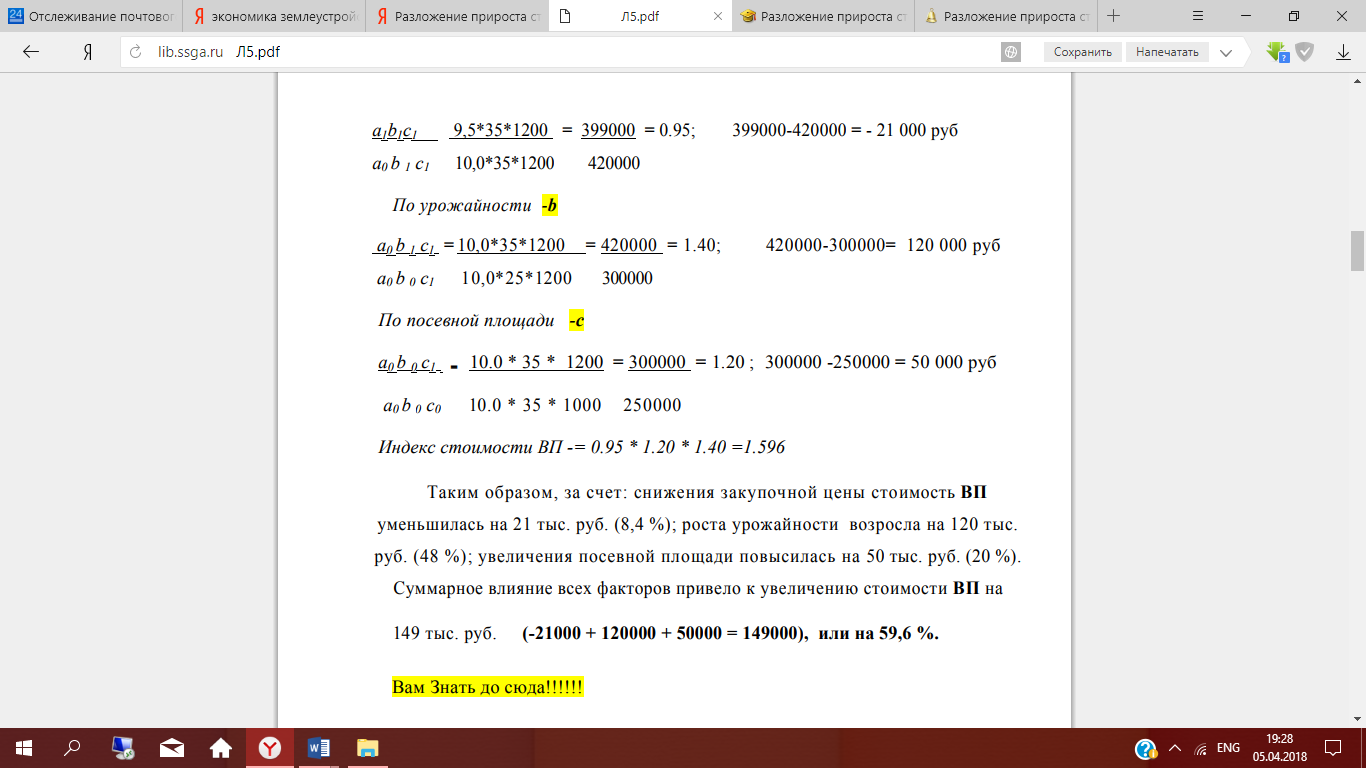Open the Mail app on taskbar
This screenshot has height=768, width=1366.
(172, 748)
